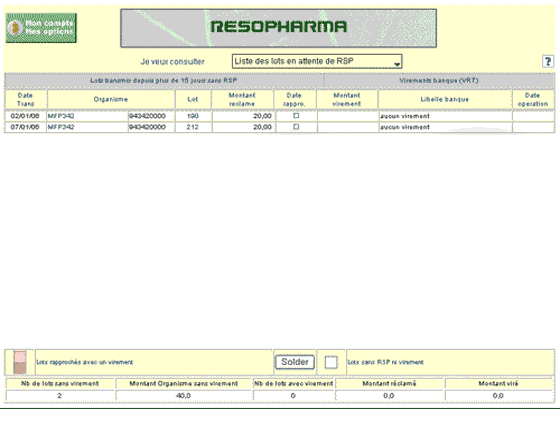Click 'Nb de lots sans virement' value 2
Viewport: 560px width, 423px height.
pyautogui.click(x=60, y=396)
